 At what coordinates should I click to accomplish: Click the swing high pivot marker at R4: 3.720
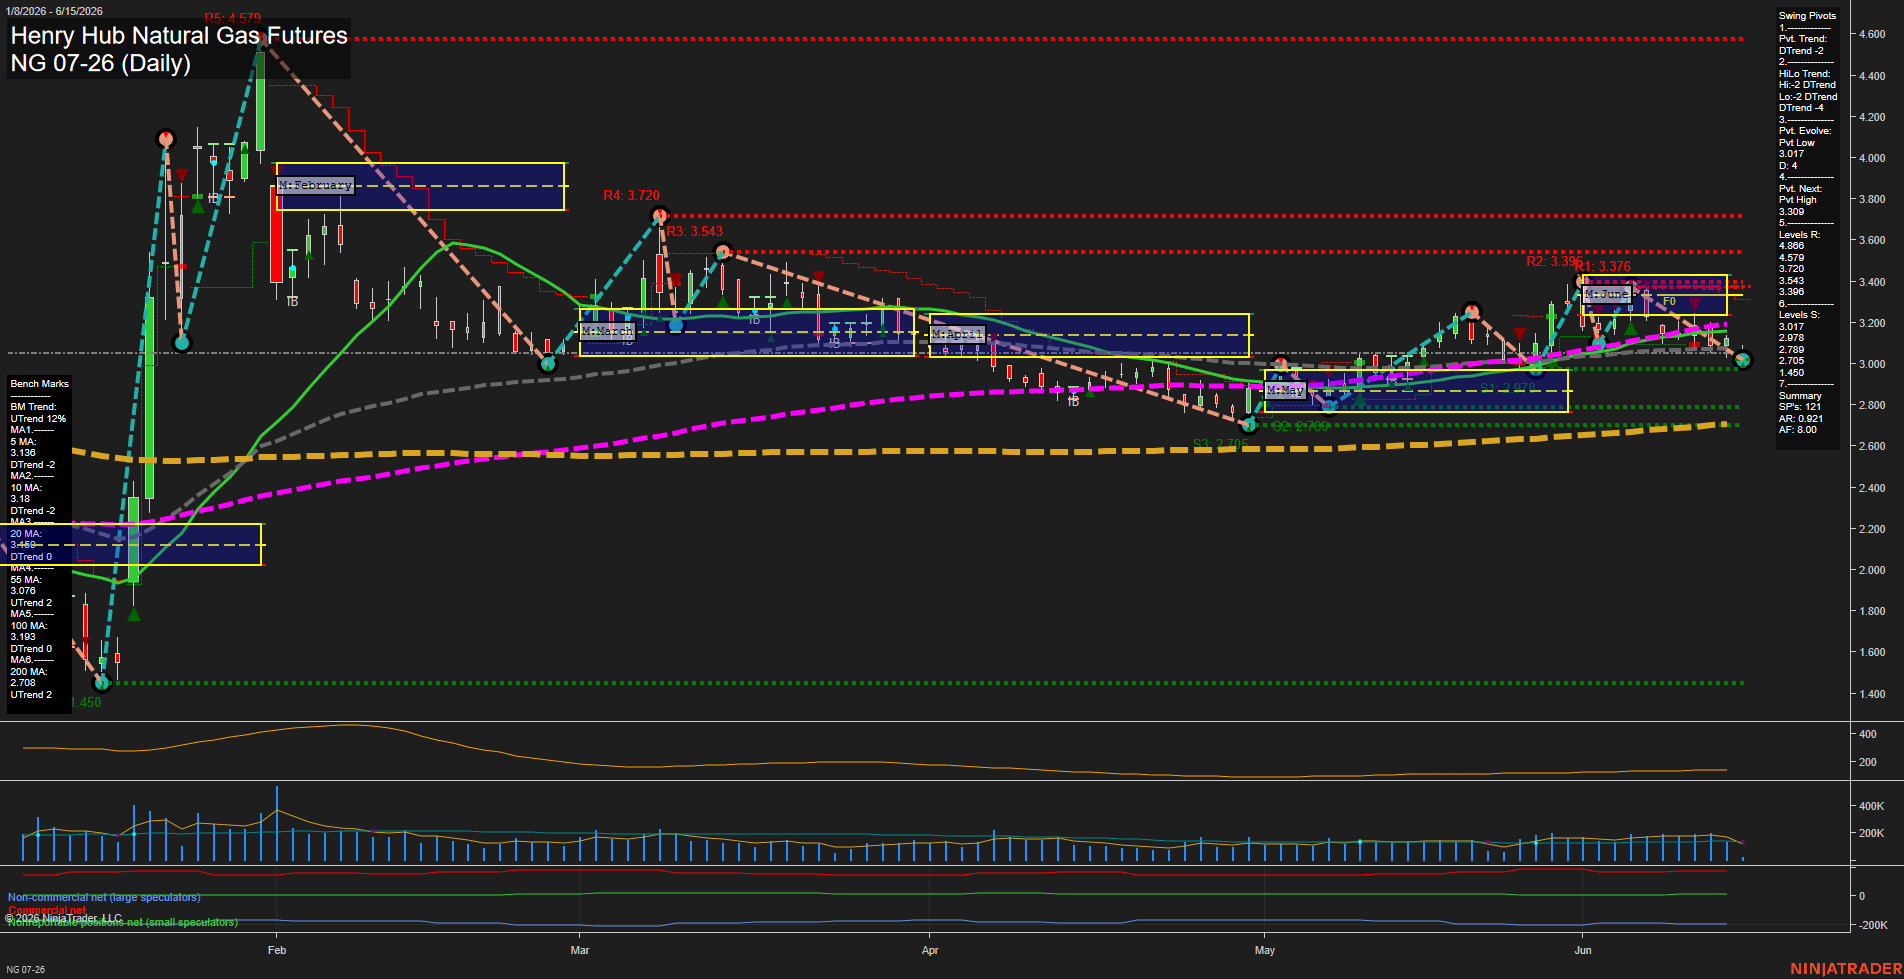[x=659, y=216]
